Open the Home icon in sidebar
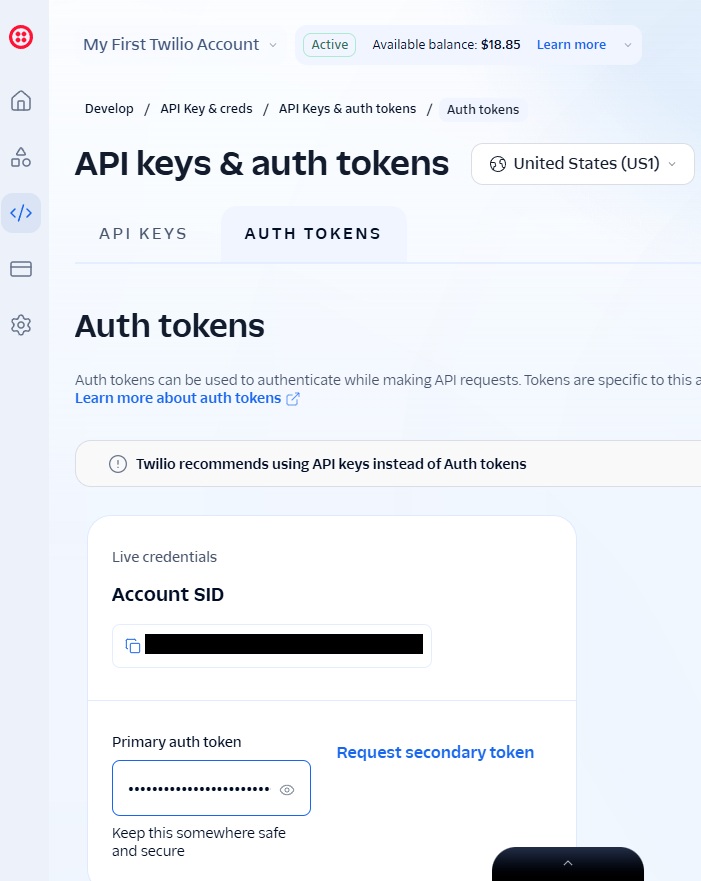 click(21, 101)
